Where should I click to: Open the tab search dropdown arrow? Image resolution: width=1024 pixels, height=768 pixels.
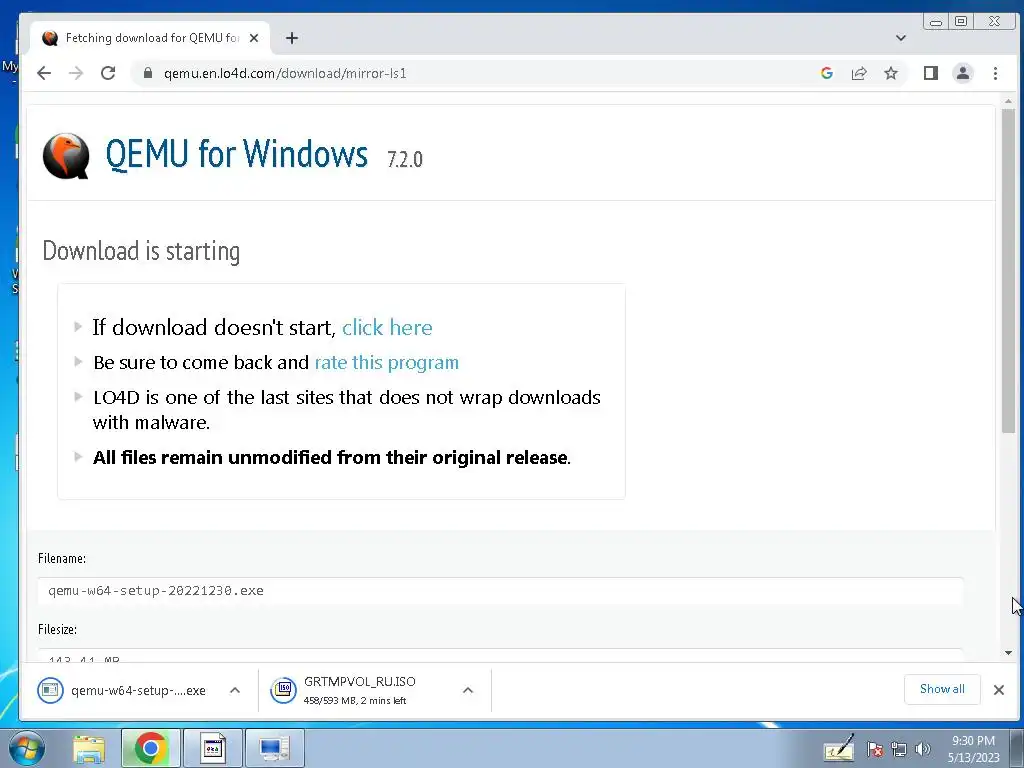901,38
